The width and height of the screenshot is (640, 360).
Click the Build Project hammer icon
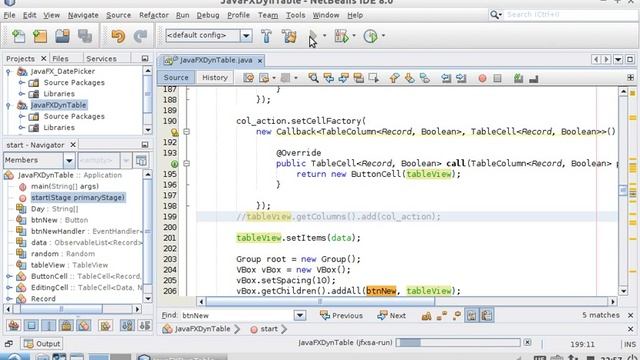[266, 36]
